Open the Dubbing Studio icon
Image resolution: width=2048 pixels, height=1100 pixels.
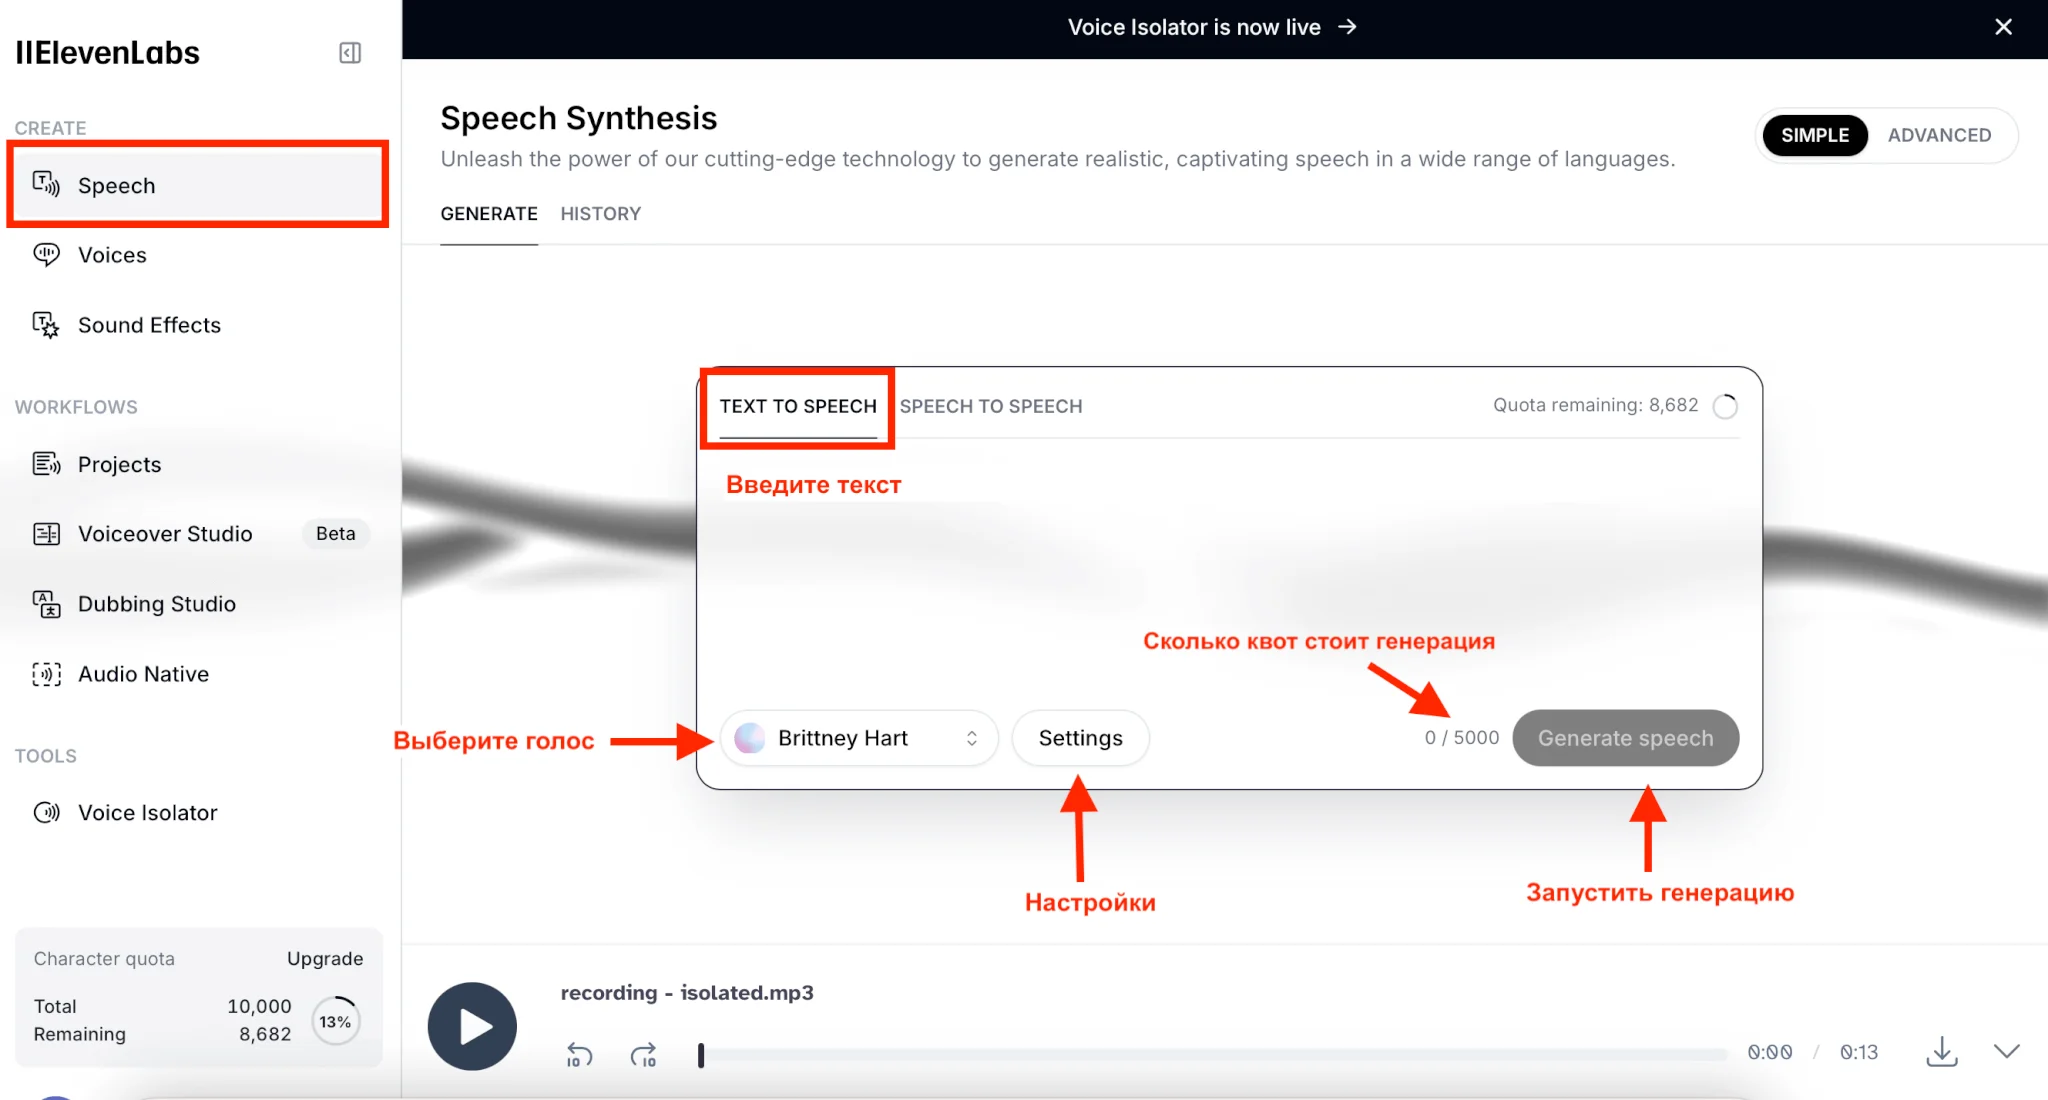pos(46,604)
